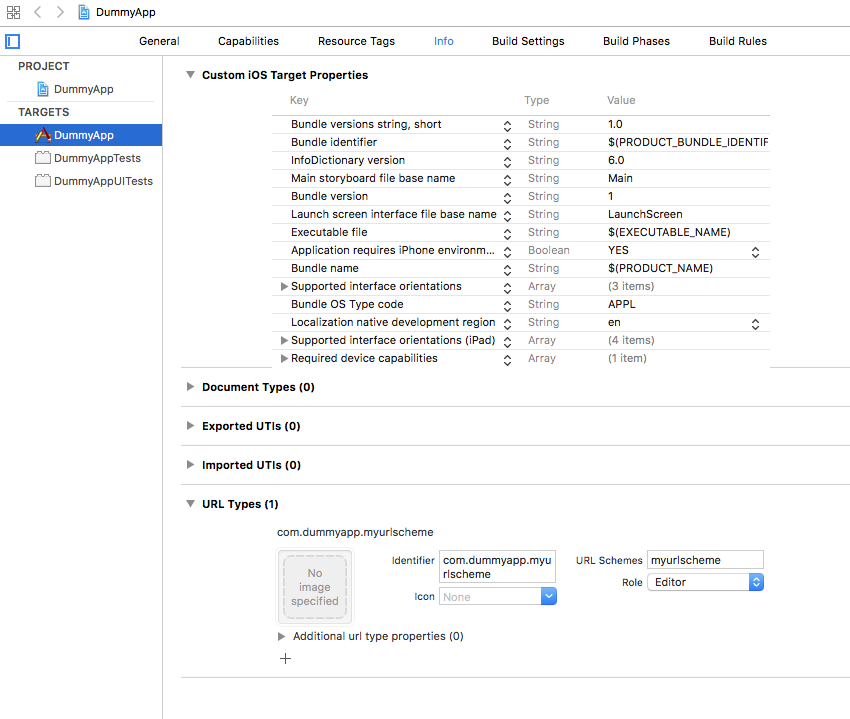Viewport: 850px width, 719px height.
Task: Click key stepper for Bundle OS Type code
Action: [x=507, y=306]
